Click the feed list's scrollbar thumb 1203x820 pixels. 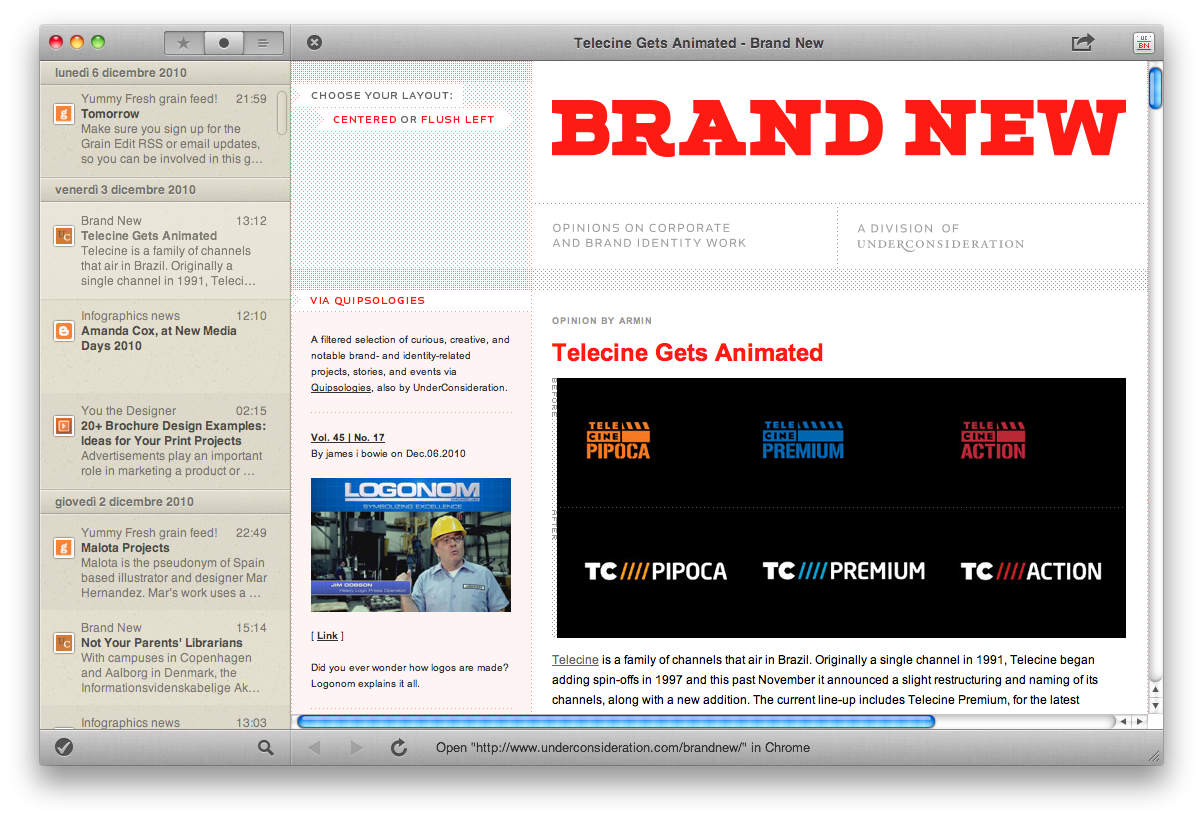pyautogui.click(x=282, y=113)
